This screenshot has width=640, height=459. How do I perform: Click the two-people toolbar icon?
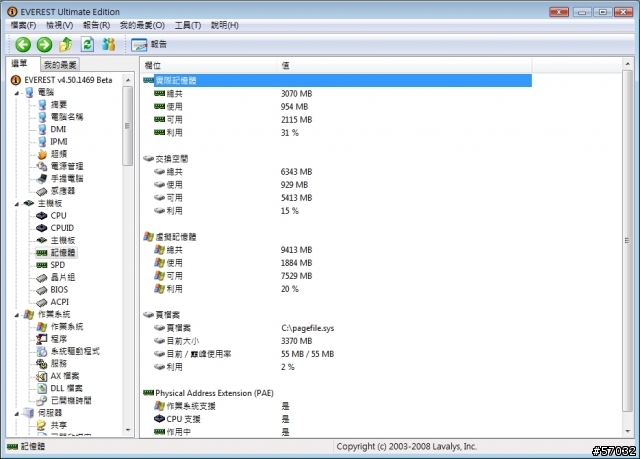point(109,44)
